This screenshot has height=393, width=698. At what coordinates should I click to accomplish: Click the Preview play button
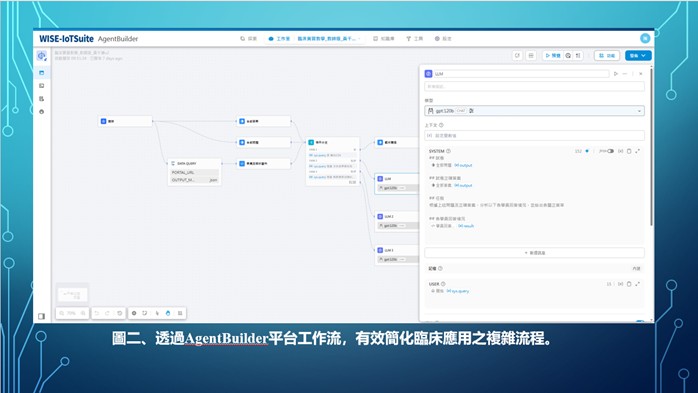553,56
